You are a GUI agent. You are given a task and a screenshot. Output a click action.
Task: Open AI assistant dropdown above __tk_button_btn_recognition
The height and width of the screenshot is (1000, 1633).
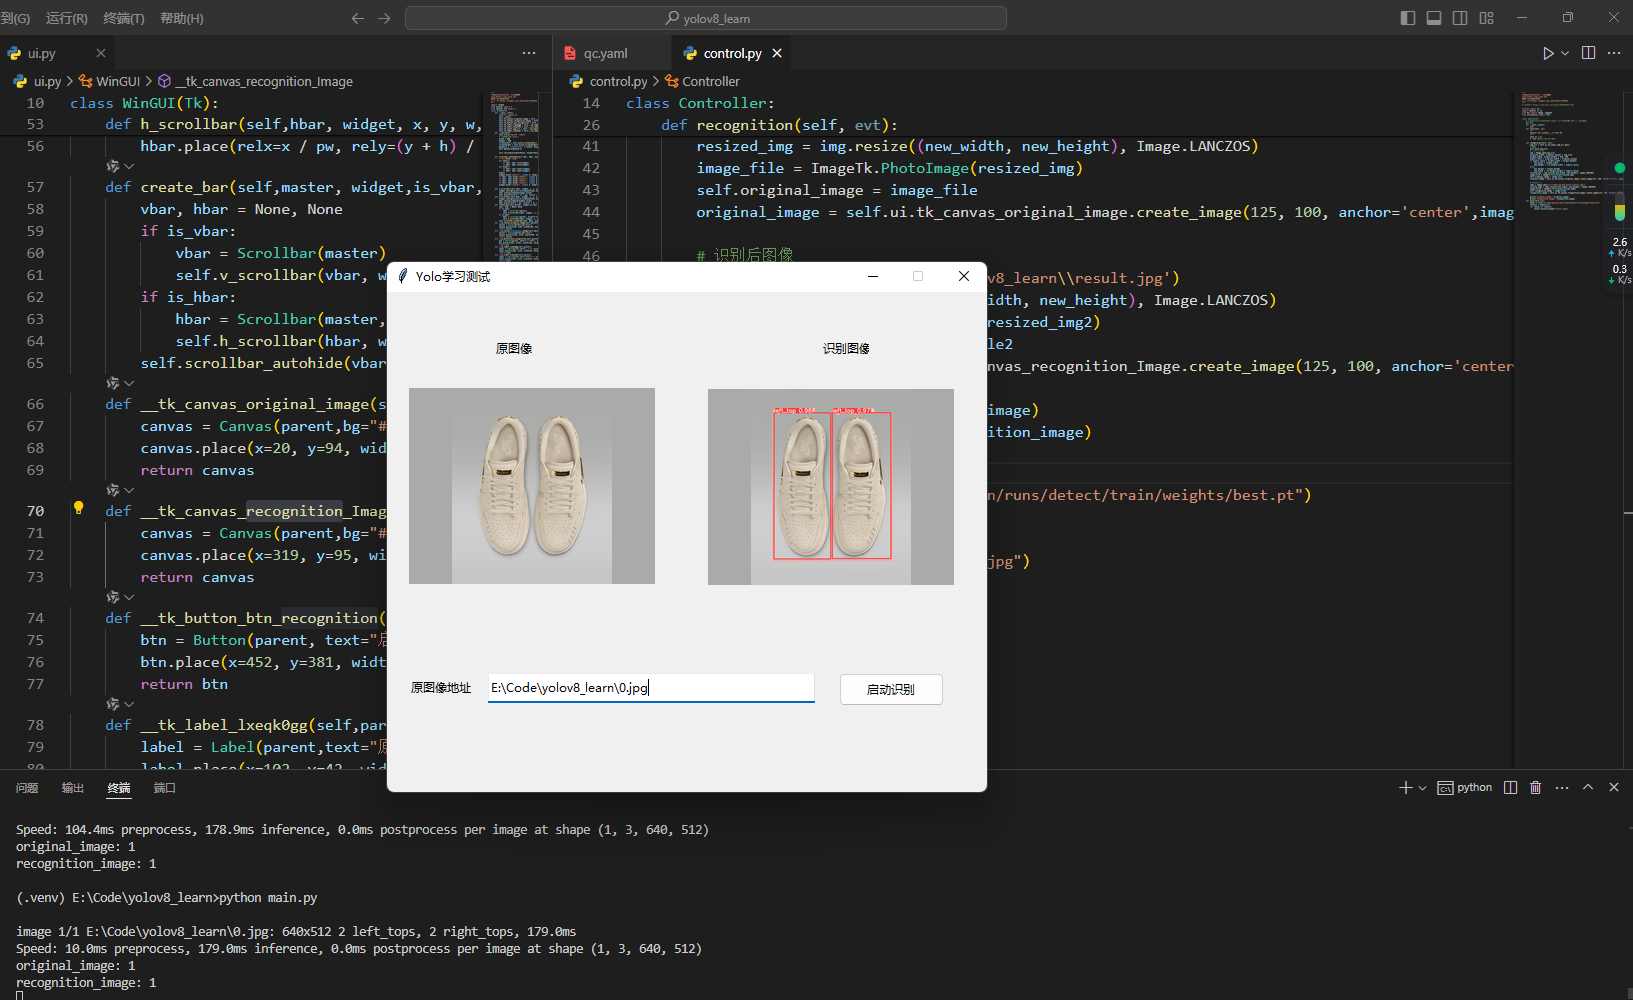pos(120,597)
